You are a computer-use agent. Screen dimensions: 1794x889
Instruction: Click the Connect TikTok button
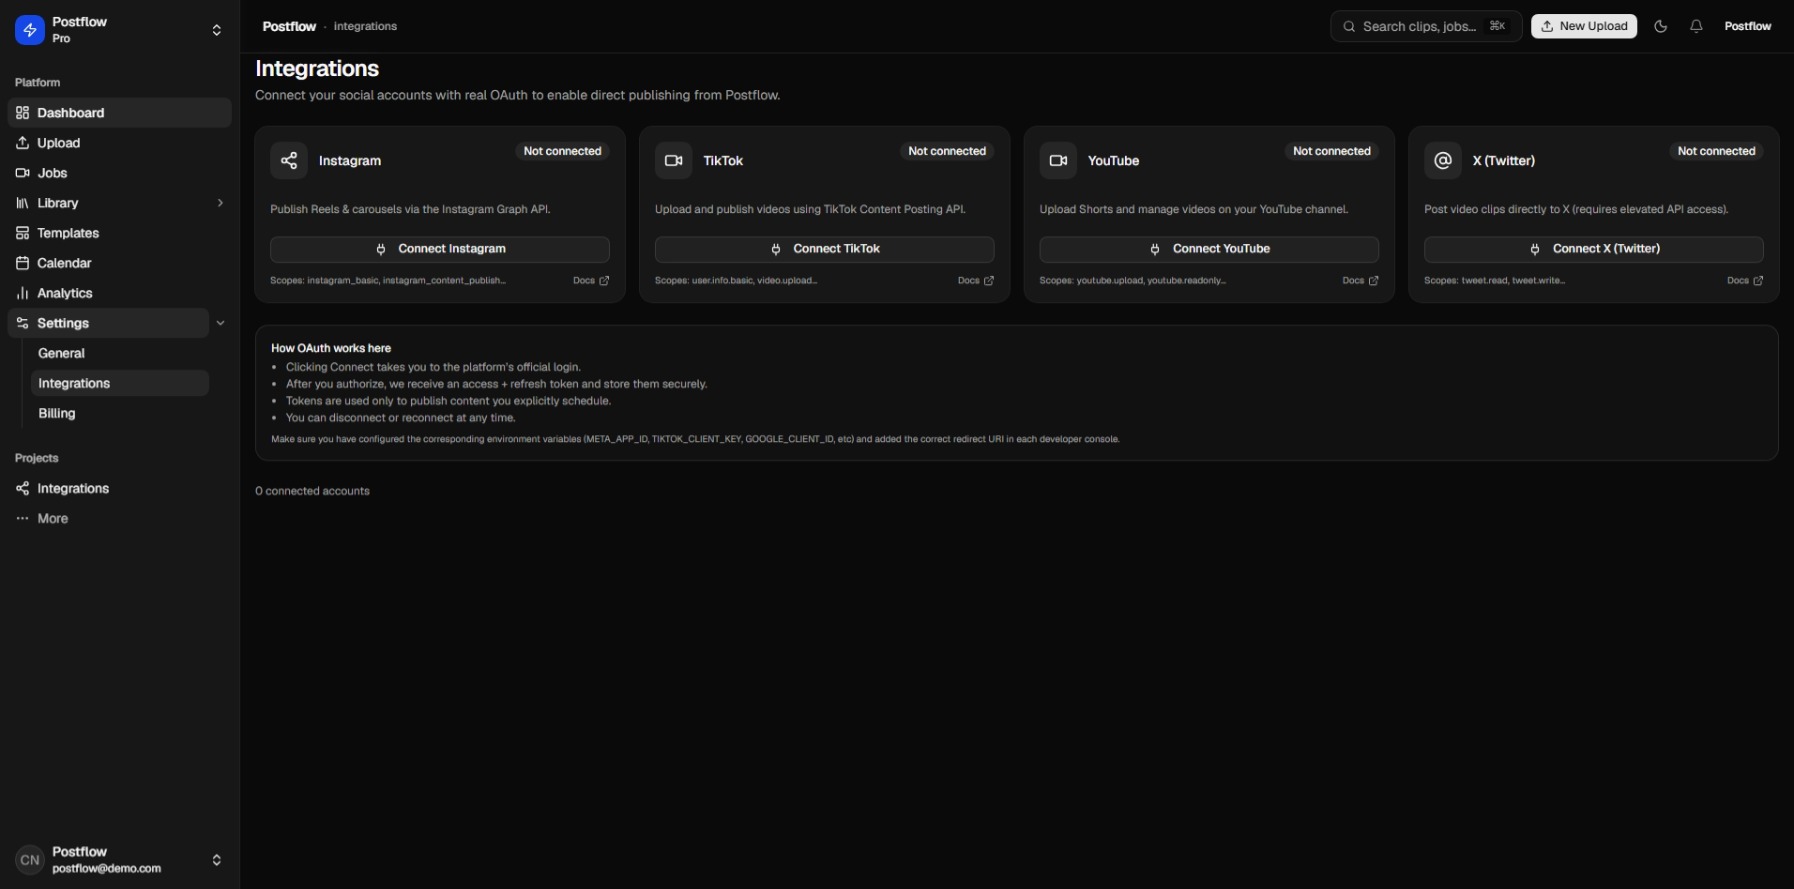click(x=825, y=249)
